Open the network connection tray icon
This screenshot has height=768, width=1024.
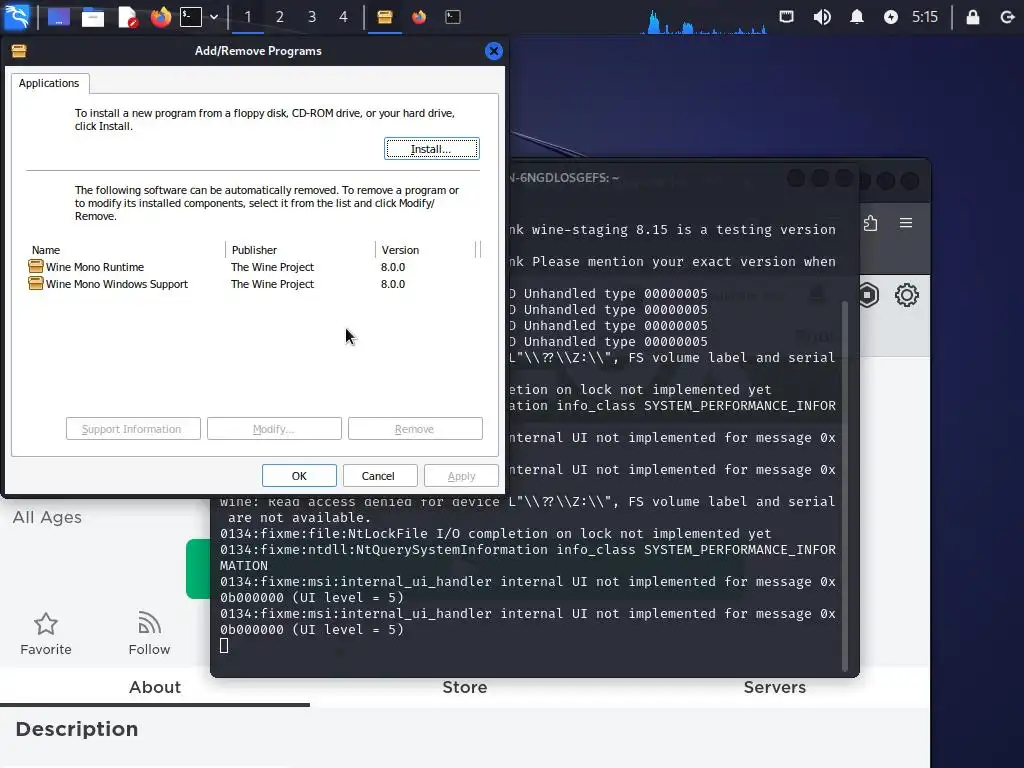point(786,17)
